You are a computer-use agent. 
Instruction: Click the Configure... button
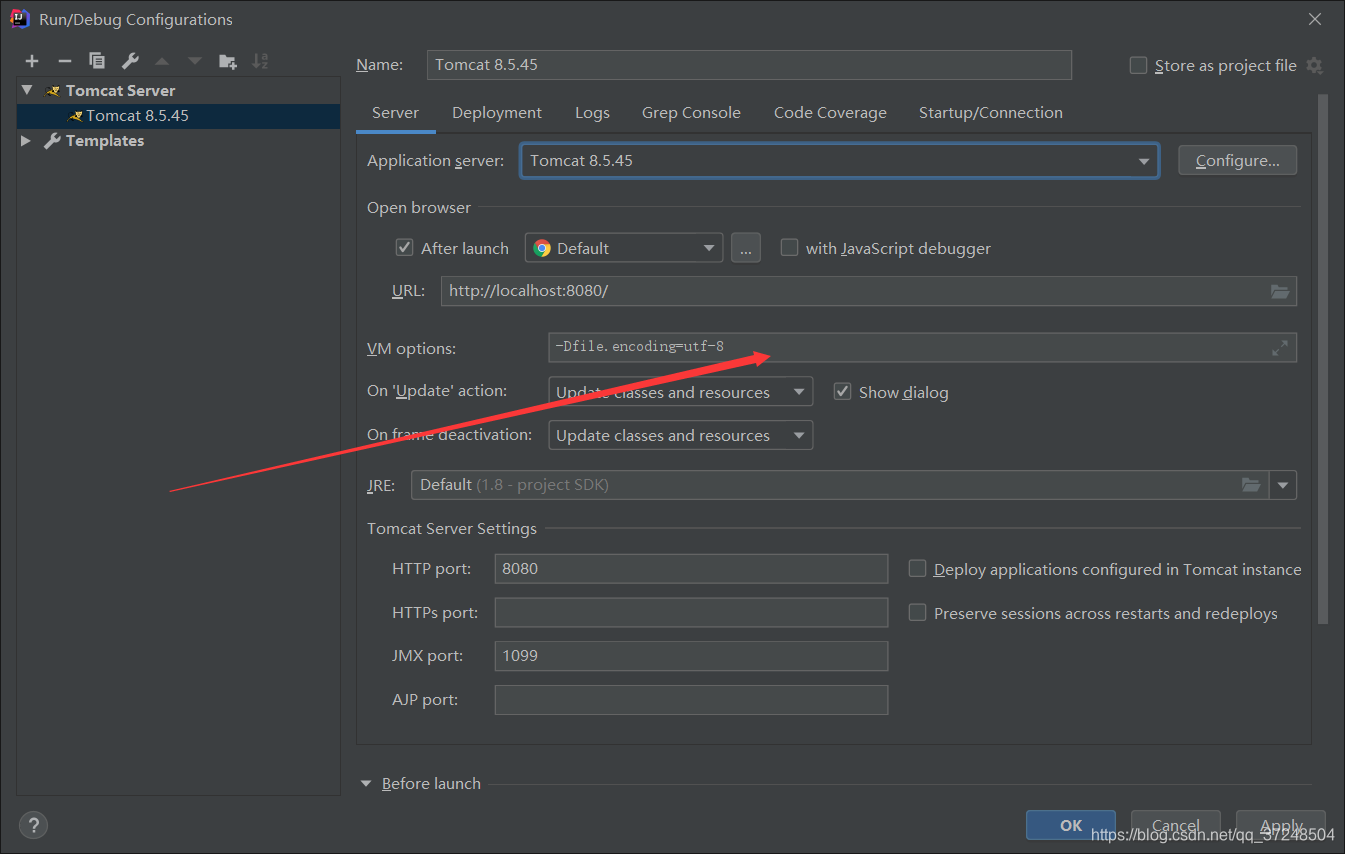(x=1238, y=160)
